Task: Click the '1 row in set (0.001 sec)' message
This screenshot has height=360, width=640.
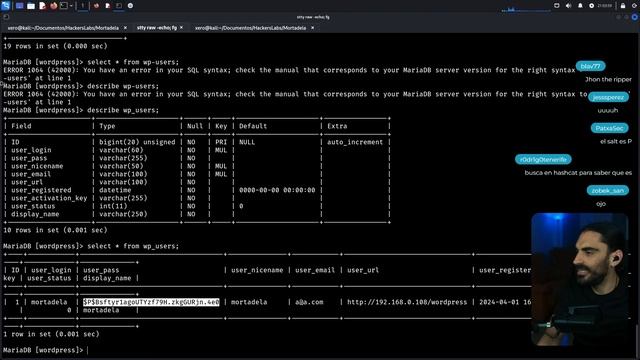Action: [x=51, y=334]
